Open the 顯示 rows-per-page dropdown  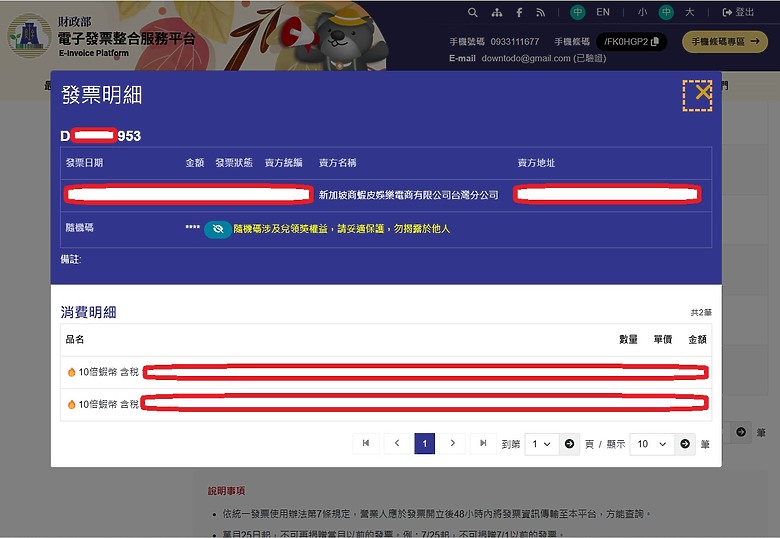point(652,444)
